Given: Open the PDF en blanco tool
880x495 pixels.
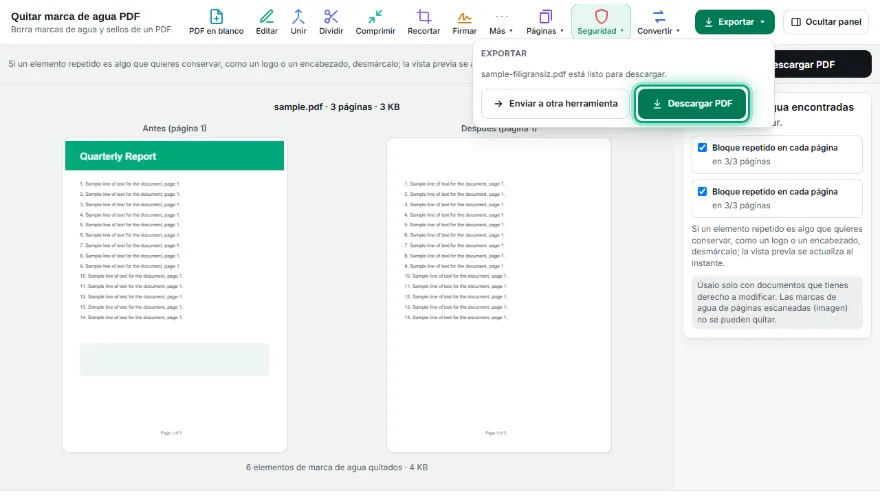Looking at the screenshot, I should point(216,22).
